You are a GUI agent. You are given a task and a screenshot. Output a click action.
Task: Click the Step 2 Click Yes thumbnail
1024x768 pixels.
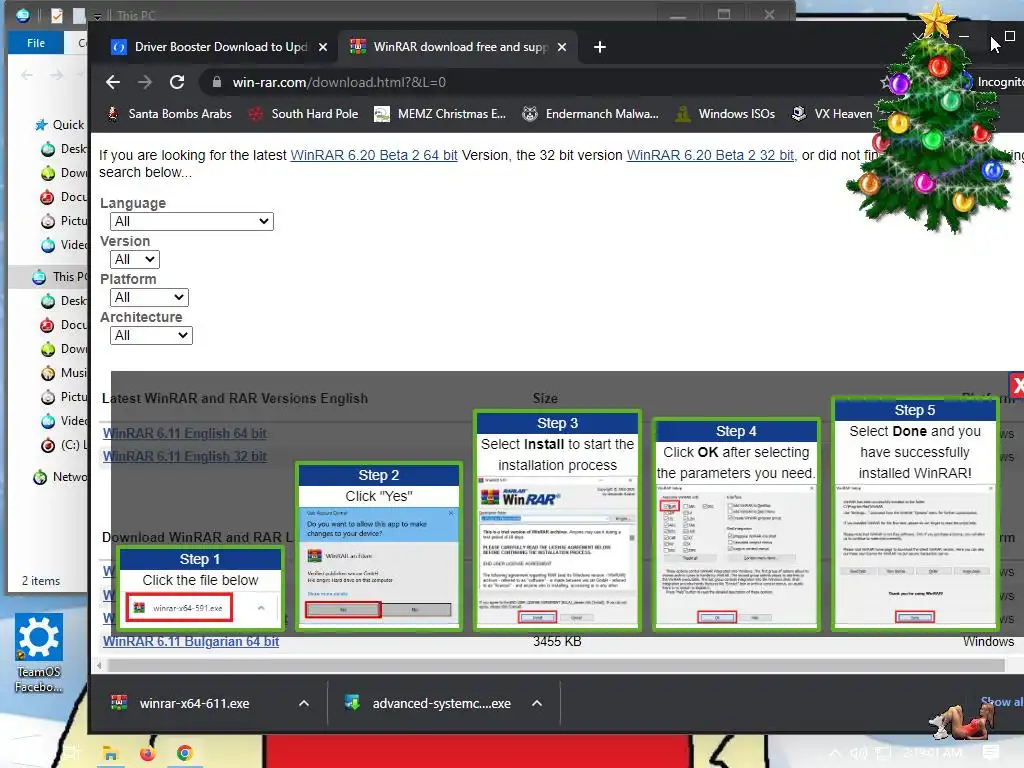379,546
